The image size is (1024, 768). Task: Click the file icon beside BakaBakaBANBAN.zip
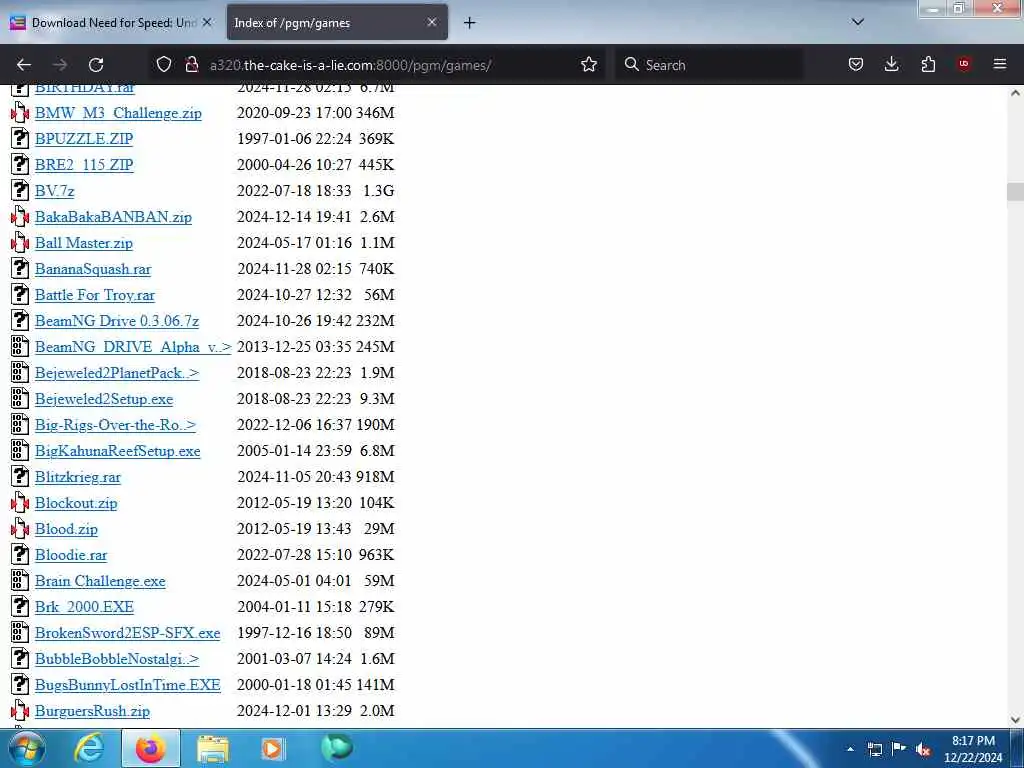click(20, 217)
